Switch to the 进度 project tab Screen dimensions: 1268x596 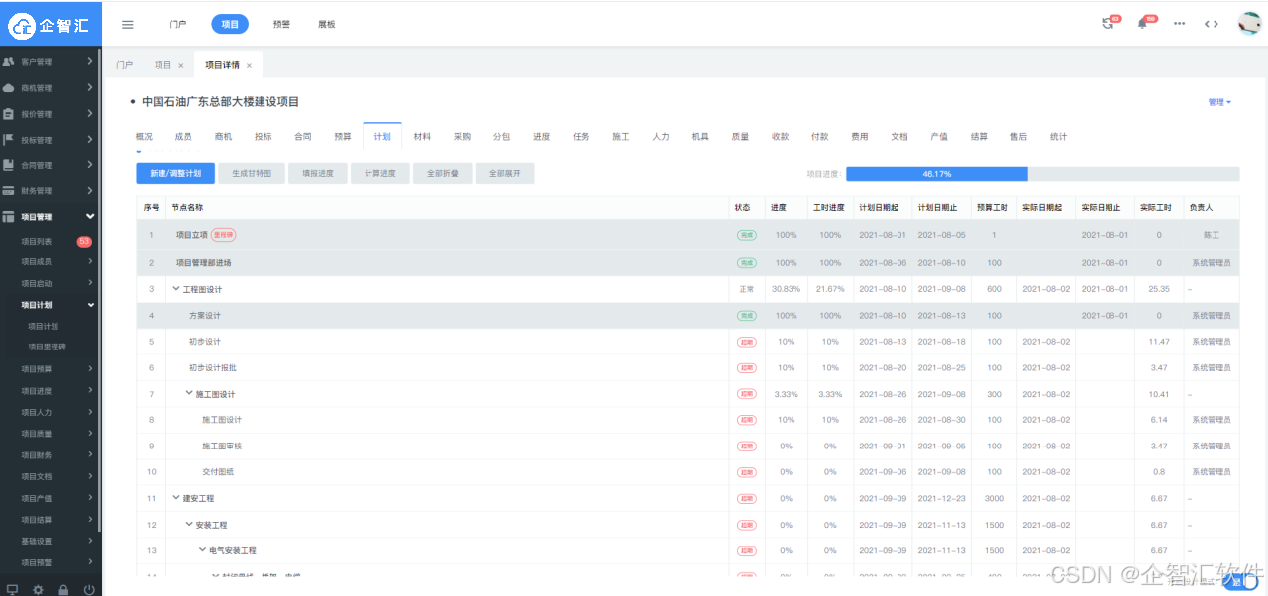coord(541,137)
